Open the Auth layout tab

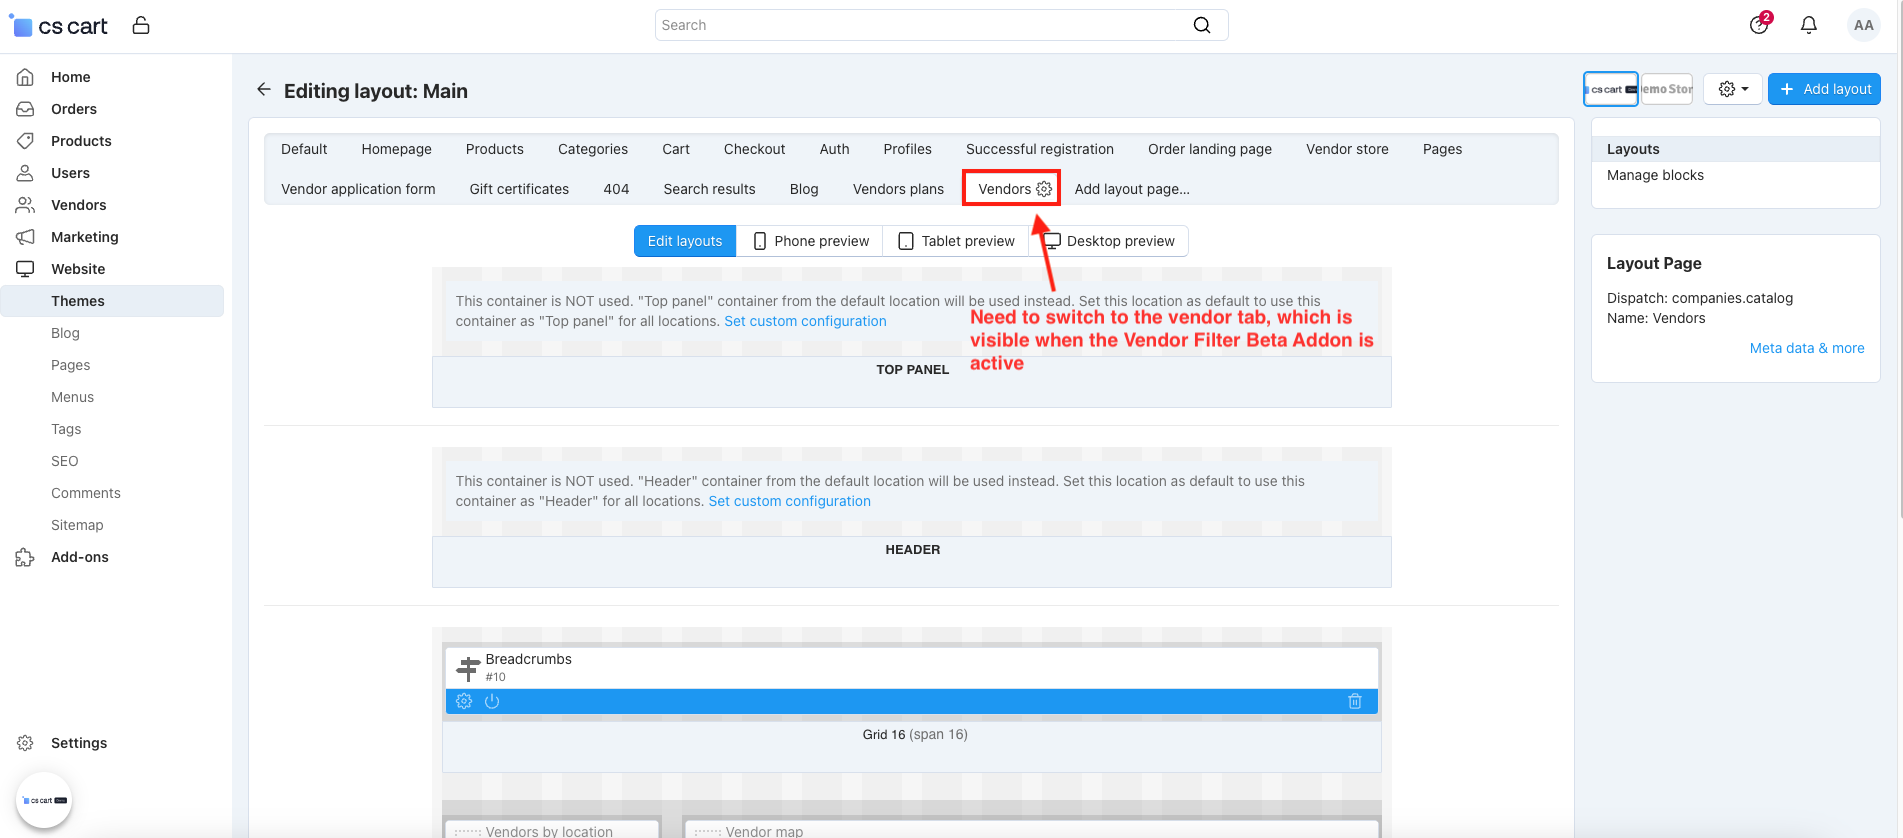835,149
